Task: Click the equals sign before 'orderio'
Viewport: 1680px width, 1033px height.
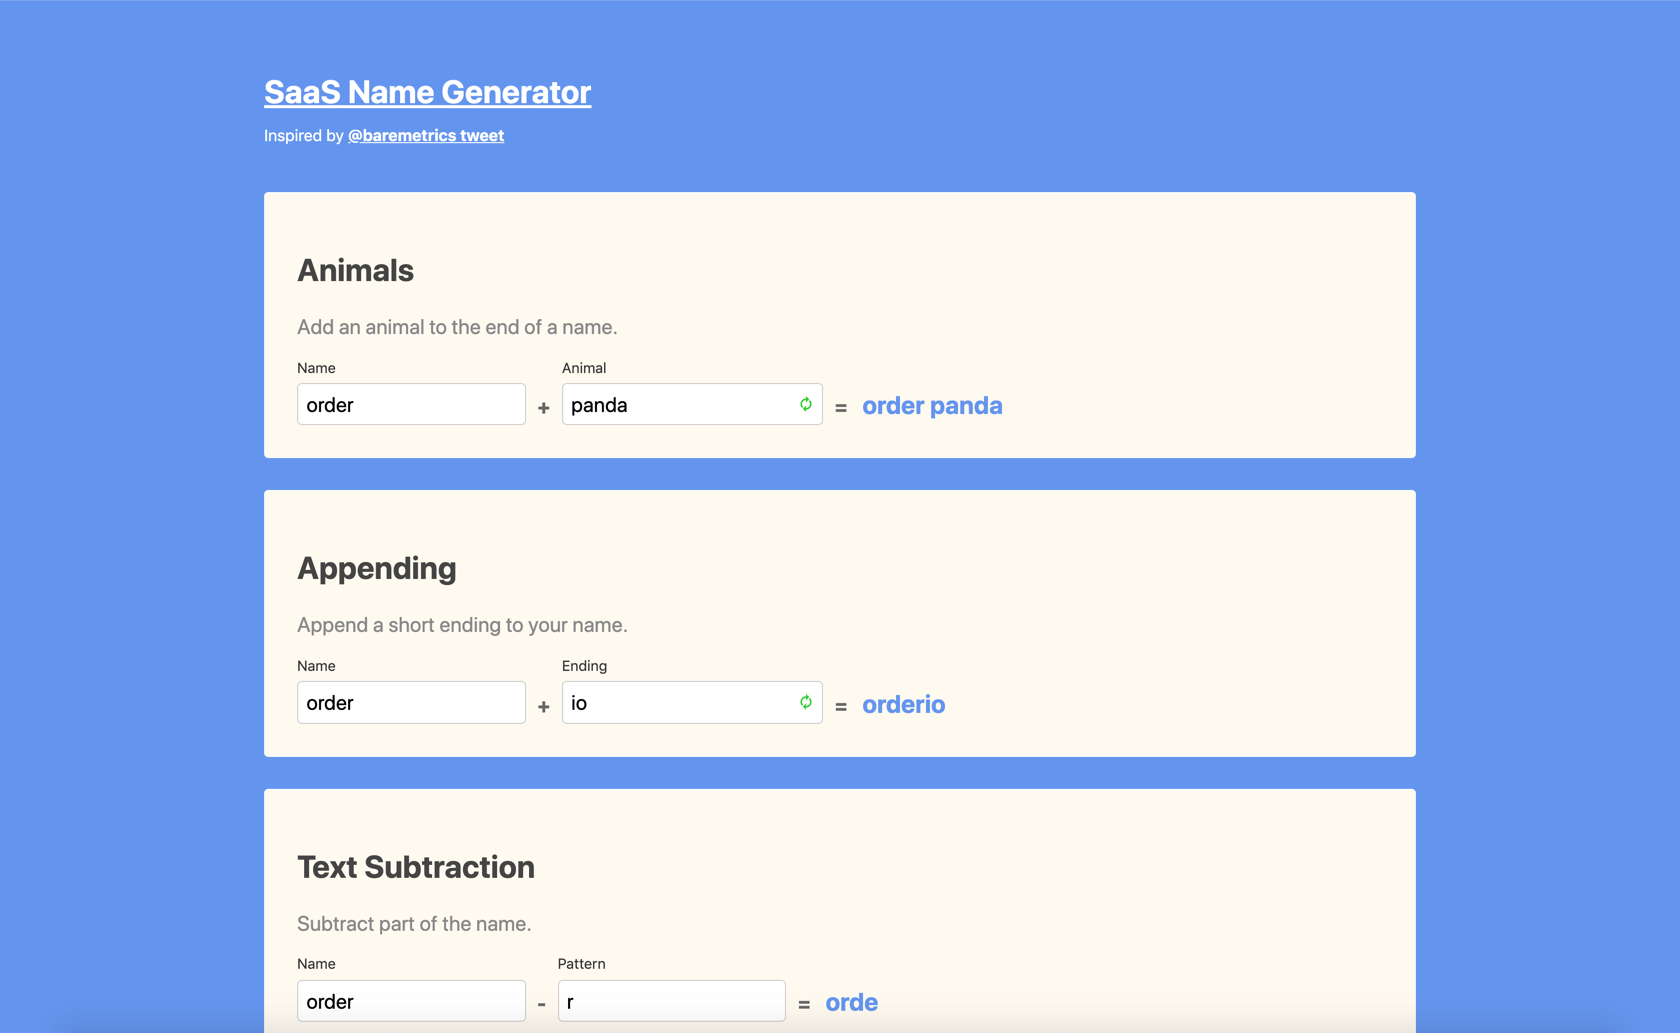Action: click(841, 704)
